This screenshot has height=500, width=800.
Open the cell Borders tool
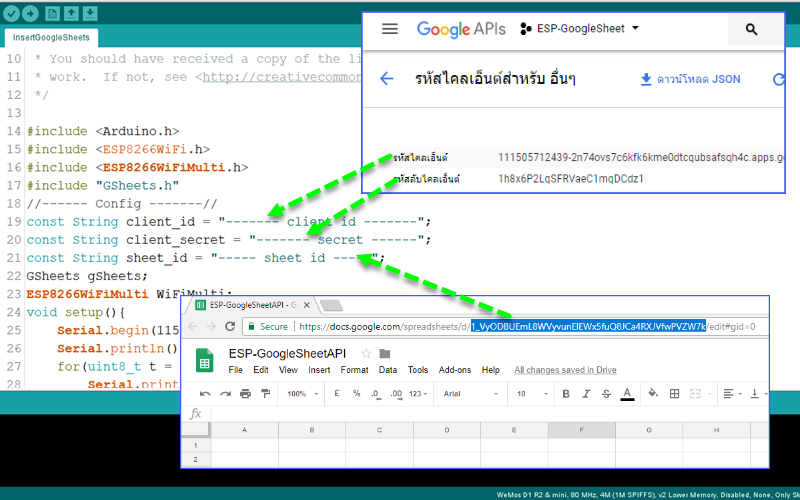pos(674,393)
